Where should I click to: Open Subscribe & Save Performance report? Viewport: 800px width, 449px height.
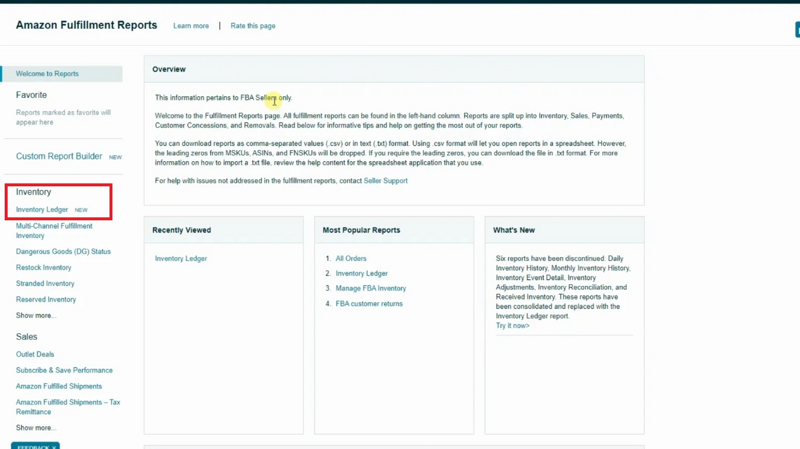(x=64, y=370)
